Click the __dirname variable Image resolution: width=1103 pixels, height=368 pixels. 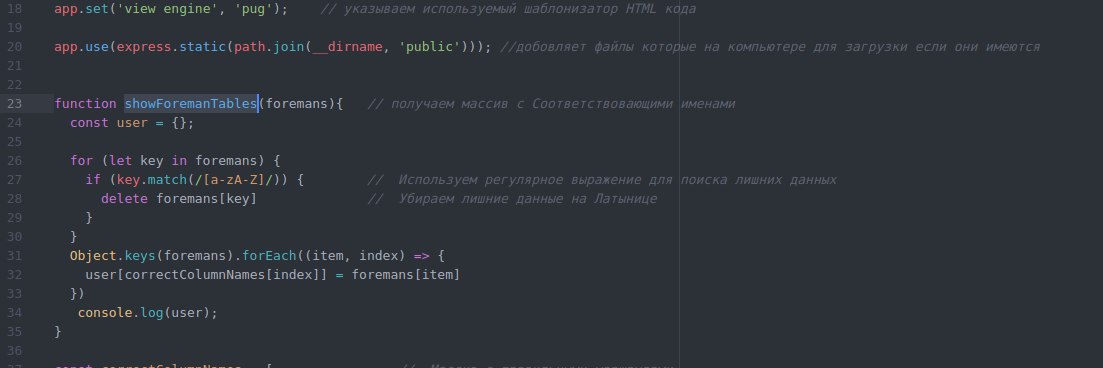click(348, 47)
